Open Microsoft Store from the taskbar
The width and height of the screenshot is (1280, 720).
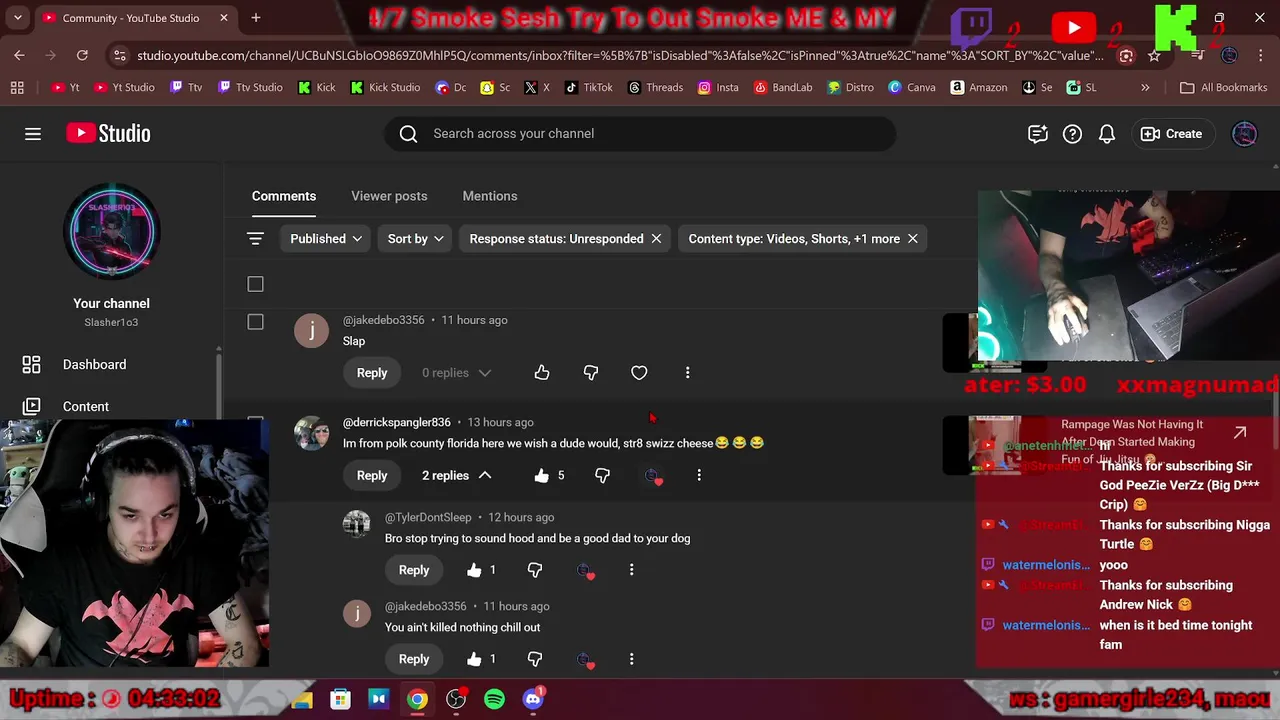pyautogui.click(x=340, y=700)
